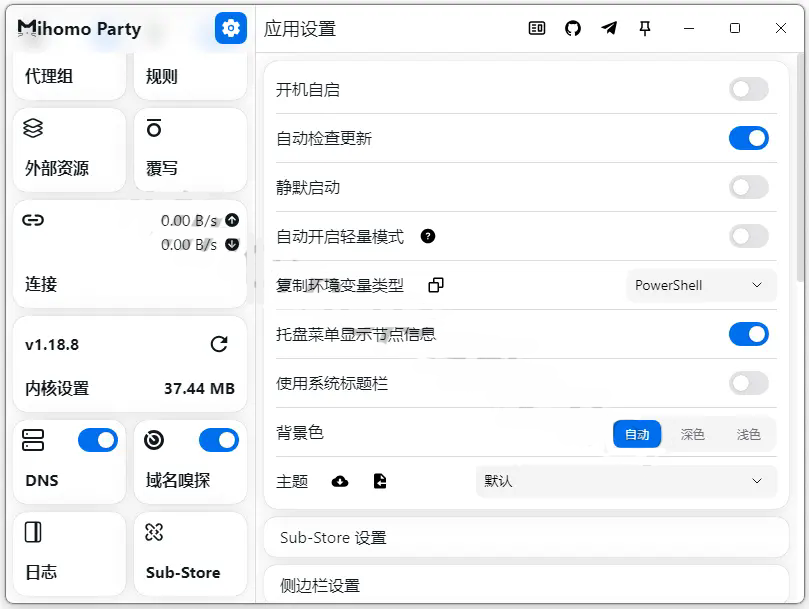The image size is (809, 609).
Task: Open the 内核设置 page
Action: (x=130, y=364)
